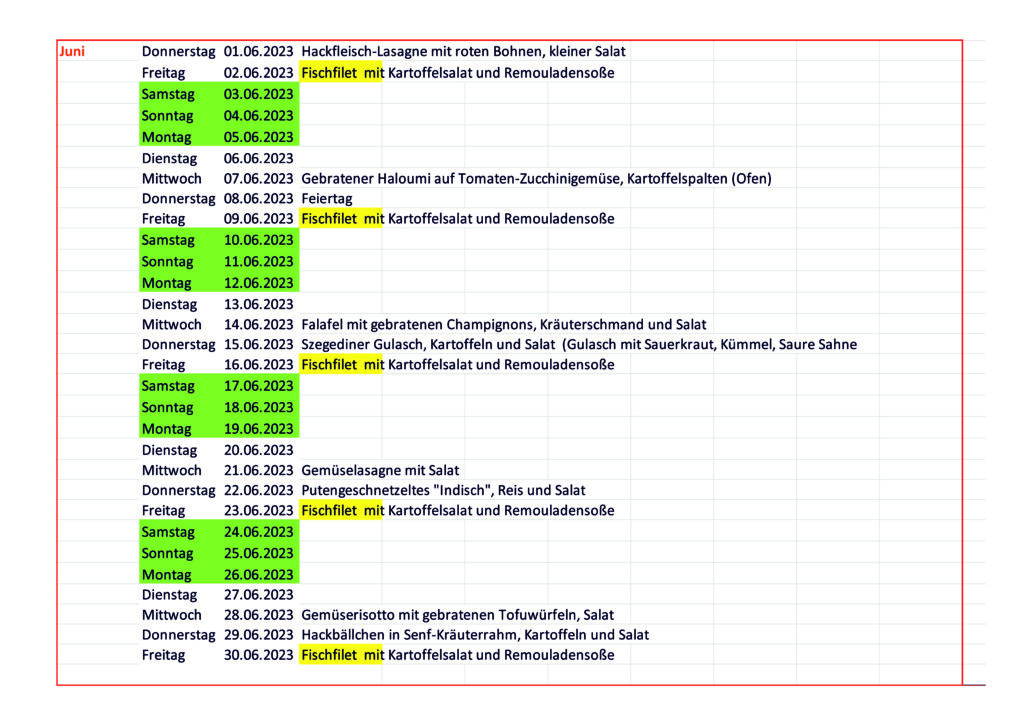The height and width of the screenshot is (723, 1024).
Task: Click the Mittwoch cell for 21.06.2023
Action: click(x=172, y=470)
